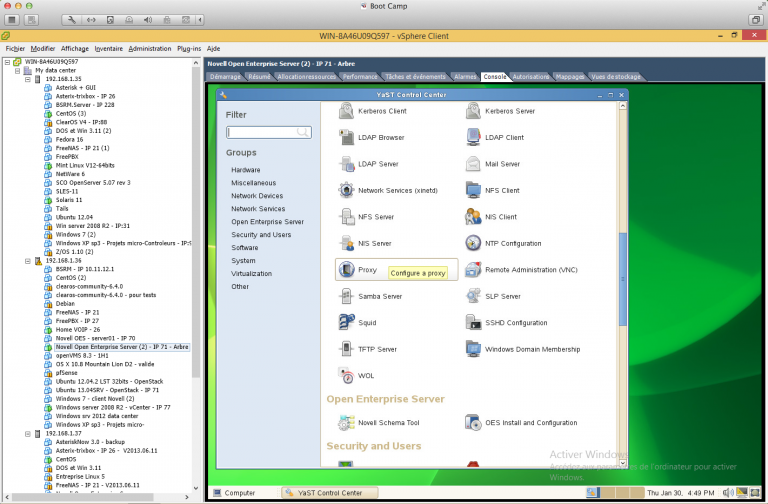Open the NIS Server icon

click(x=346, y=243)
